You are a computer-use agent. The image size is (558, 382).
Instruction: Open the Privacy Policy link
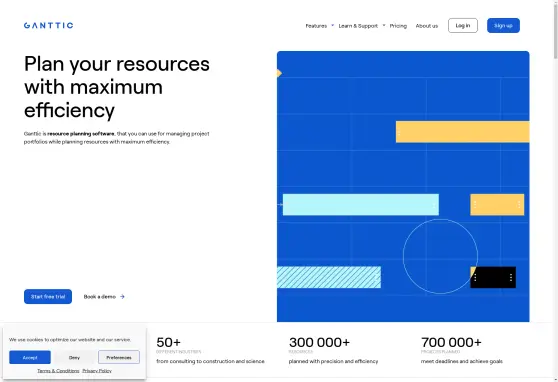tap(97, 371)
